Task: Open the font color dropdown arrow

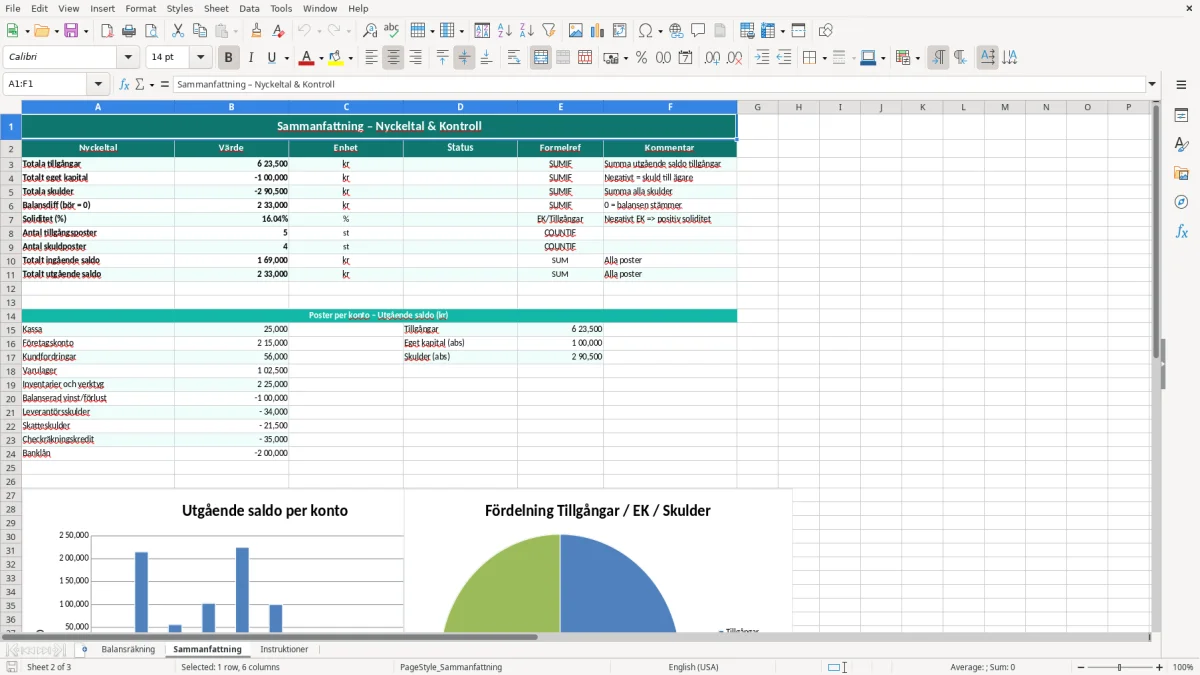Action: [x=322, y=58]
